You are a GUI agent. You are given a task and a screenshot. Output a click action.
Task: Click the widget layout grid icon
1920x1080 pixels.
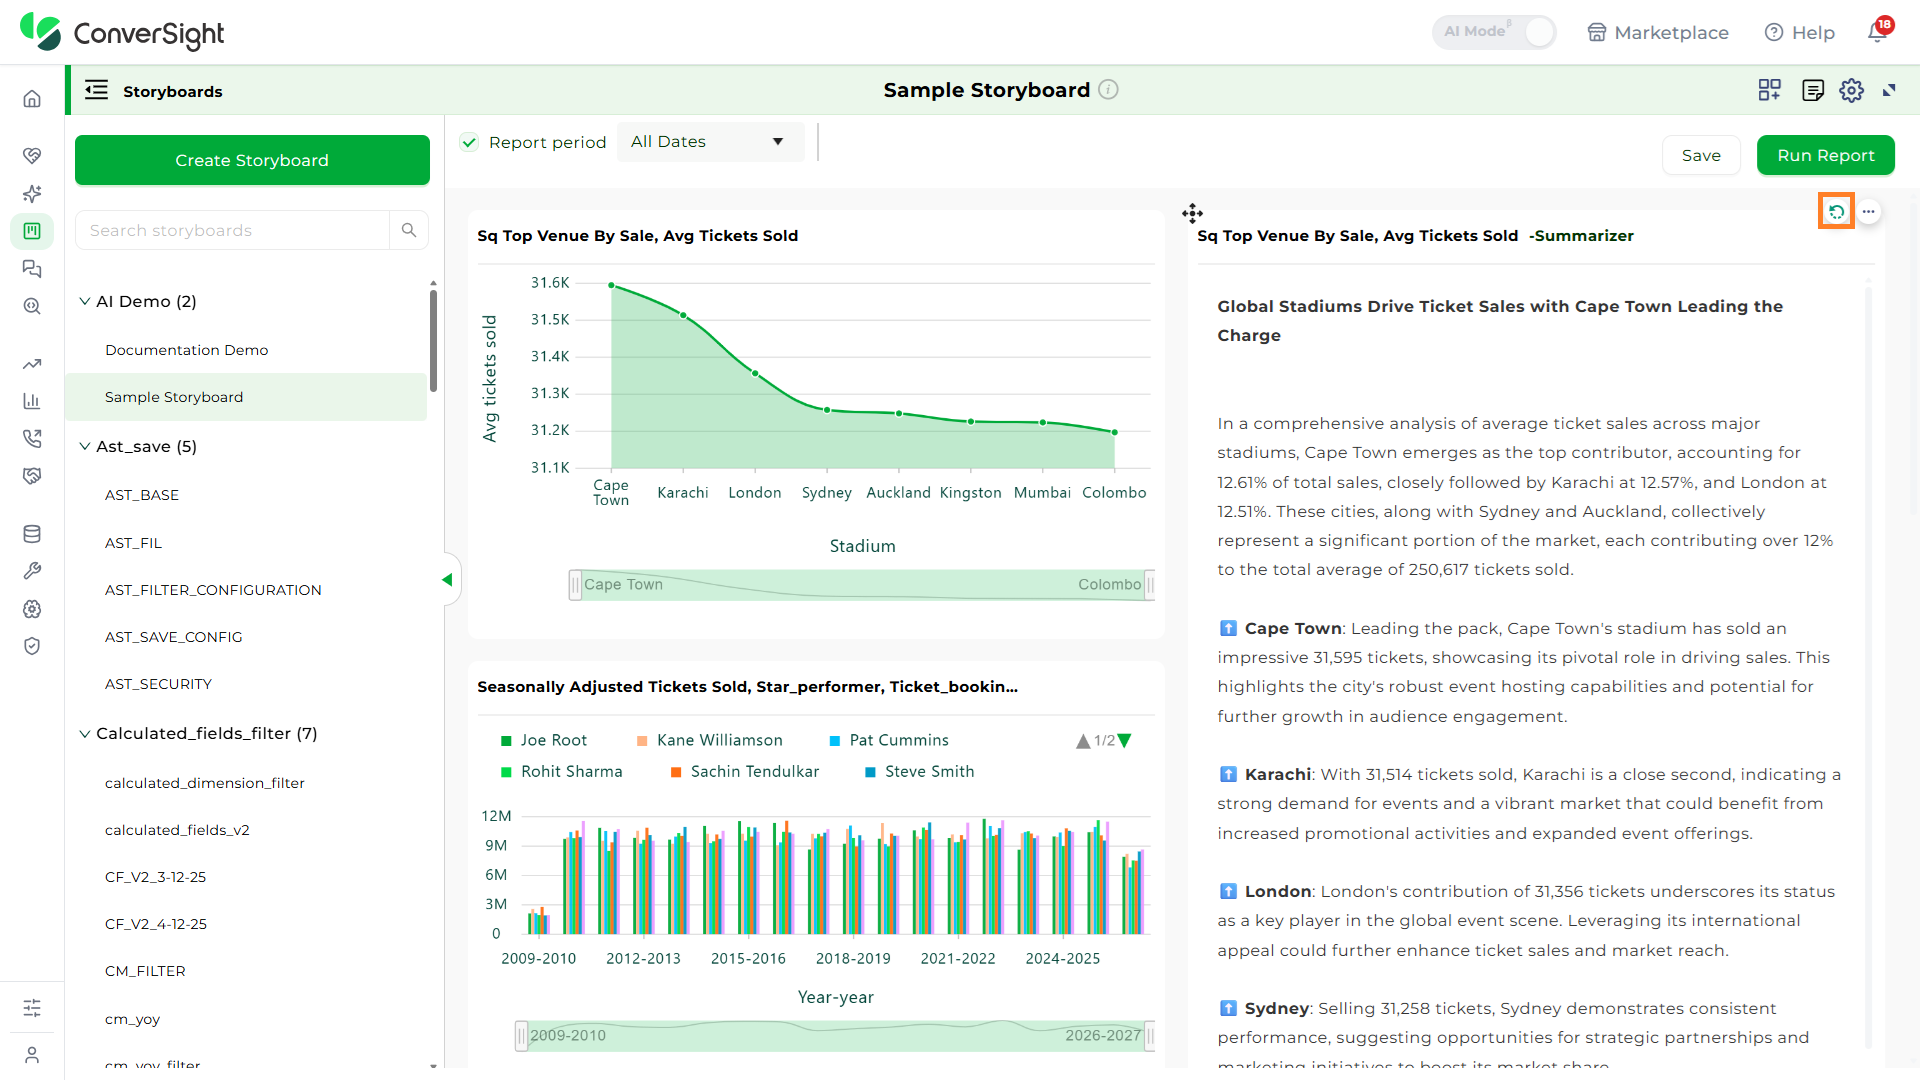[x=1770, y=90]
